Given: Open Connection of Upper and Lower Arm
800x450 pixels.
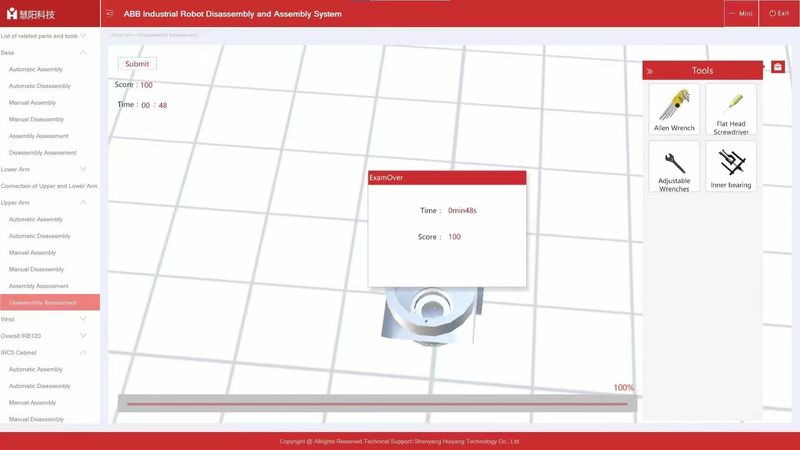Looking at the screenshot, I should coord(50,186).
